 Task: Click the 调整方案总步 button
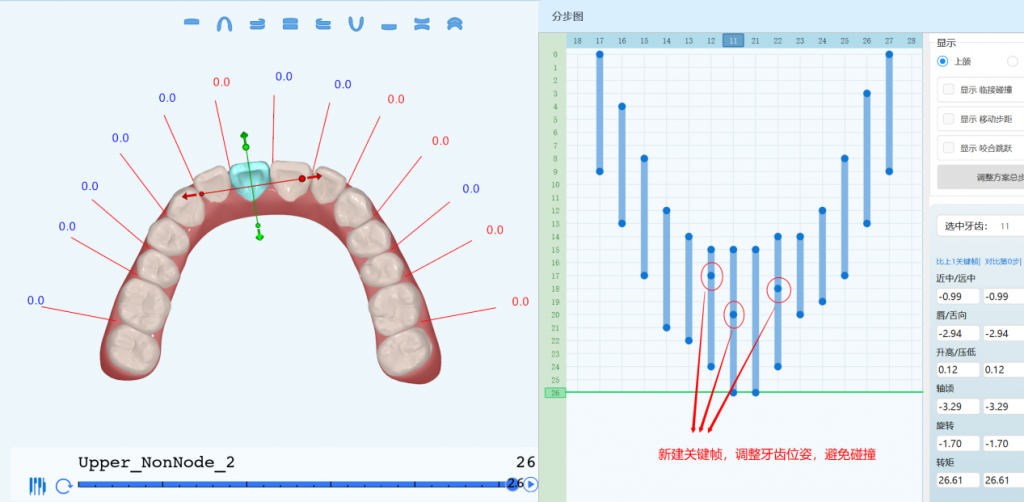tap(980, 178)
